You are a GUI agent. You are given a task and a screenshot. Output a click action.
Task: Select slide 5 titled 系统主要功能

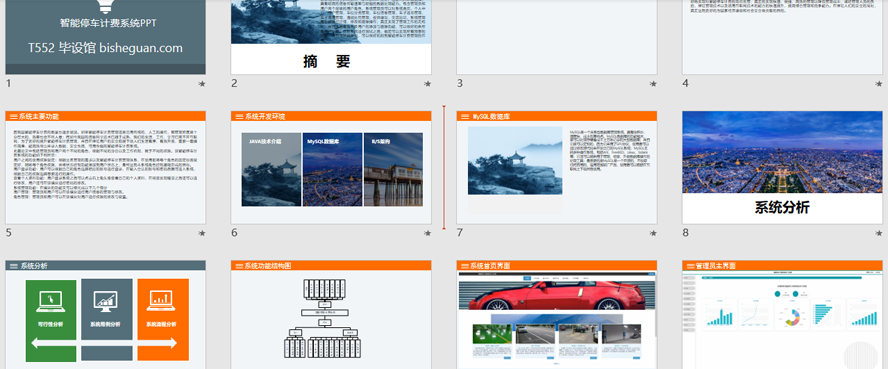coord(105,168)
